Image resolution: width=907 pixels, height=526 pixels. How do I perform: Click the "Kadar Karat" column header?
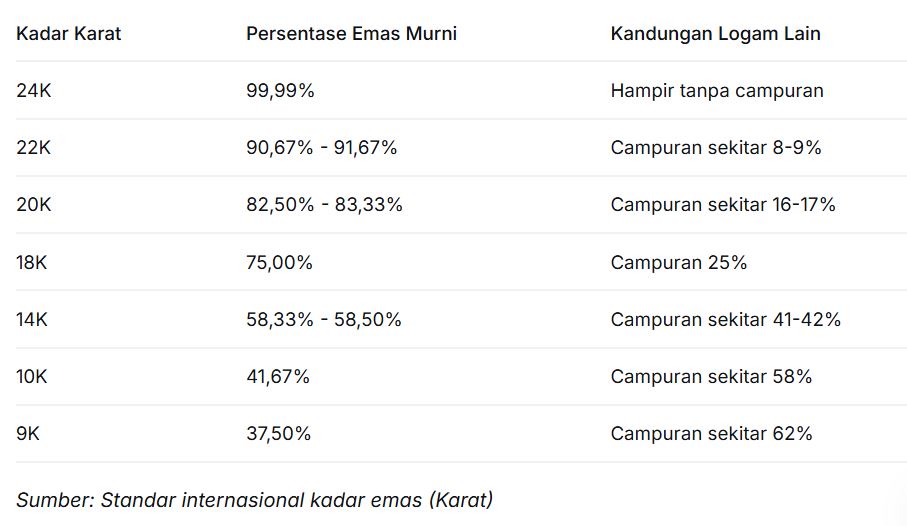pyautogui.click(x=68, y=33)
